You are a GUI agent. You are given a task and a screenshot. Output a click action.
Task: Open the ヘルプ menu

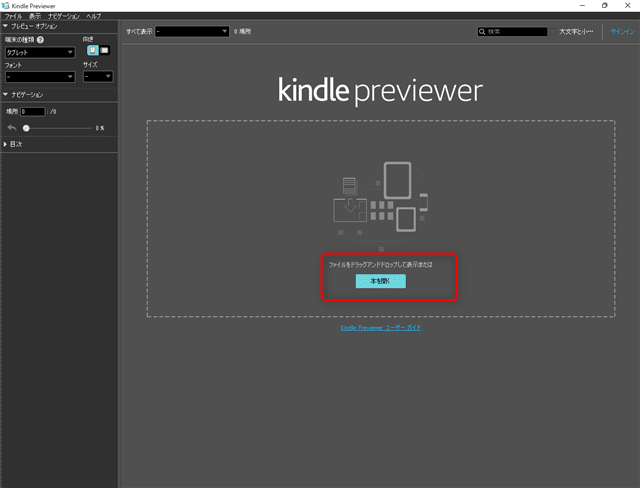pyautogui.click(x=93, y=16)
